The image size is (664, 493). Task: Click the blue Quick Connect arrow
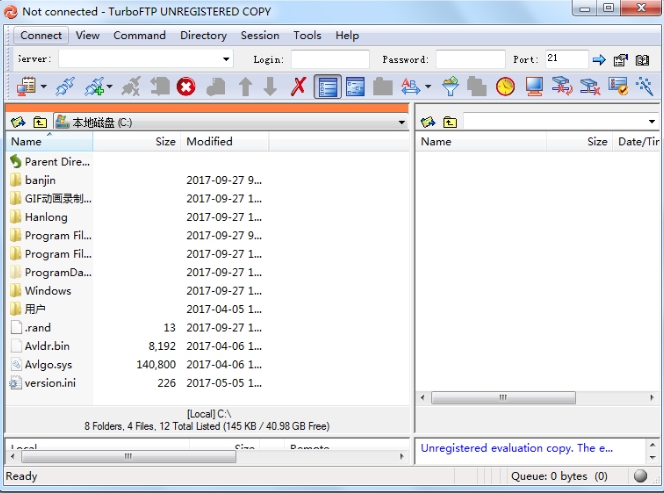tap(599, 60)
